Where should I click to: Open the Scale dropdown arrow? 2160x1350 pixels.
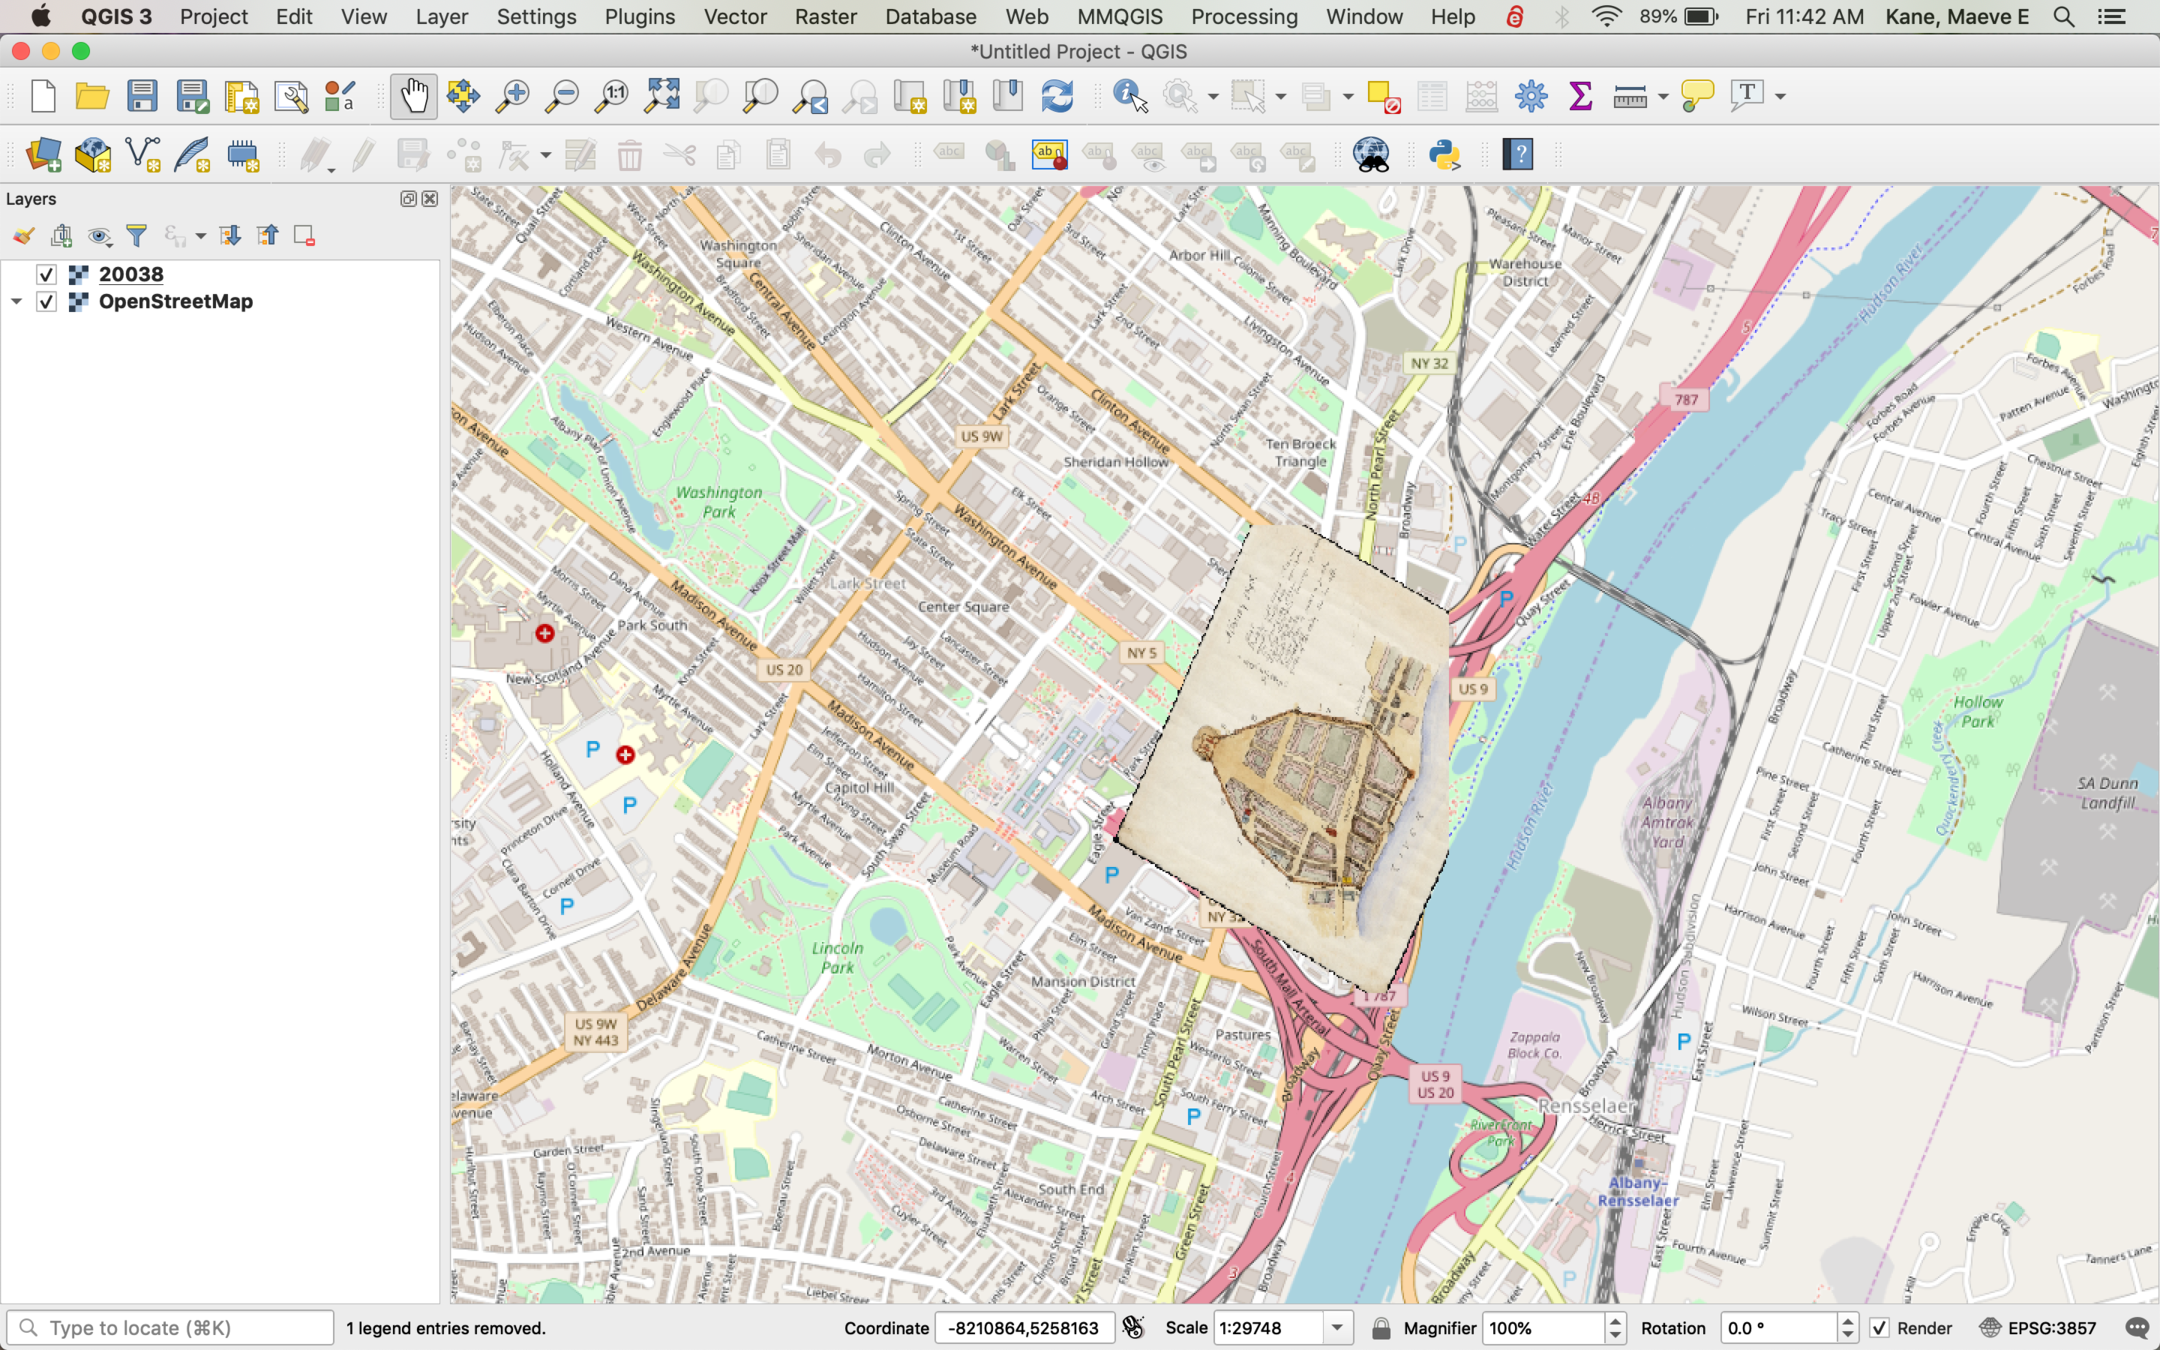point(1337,1328)
